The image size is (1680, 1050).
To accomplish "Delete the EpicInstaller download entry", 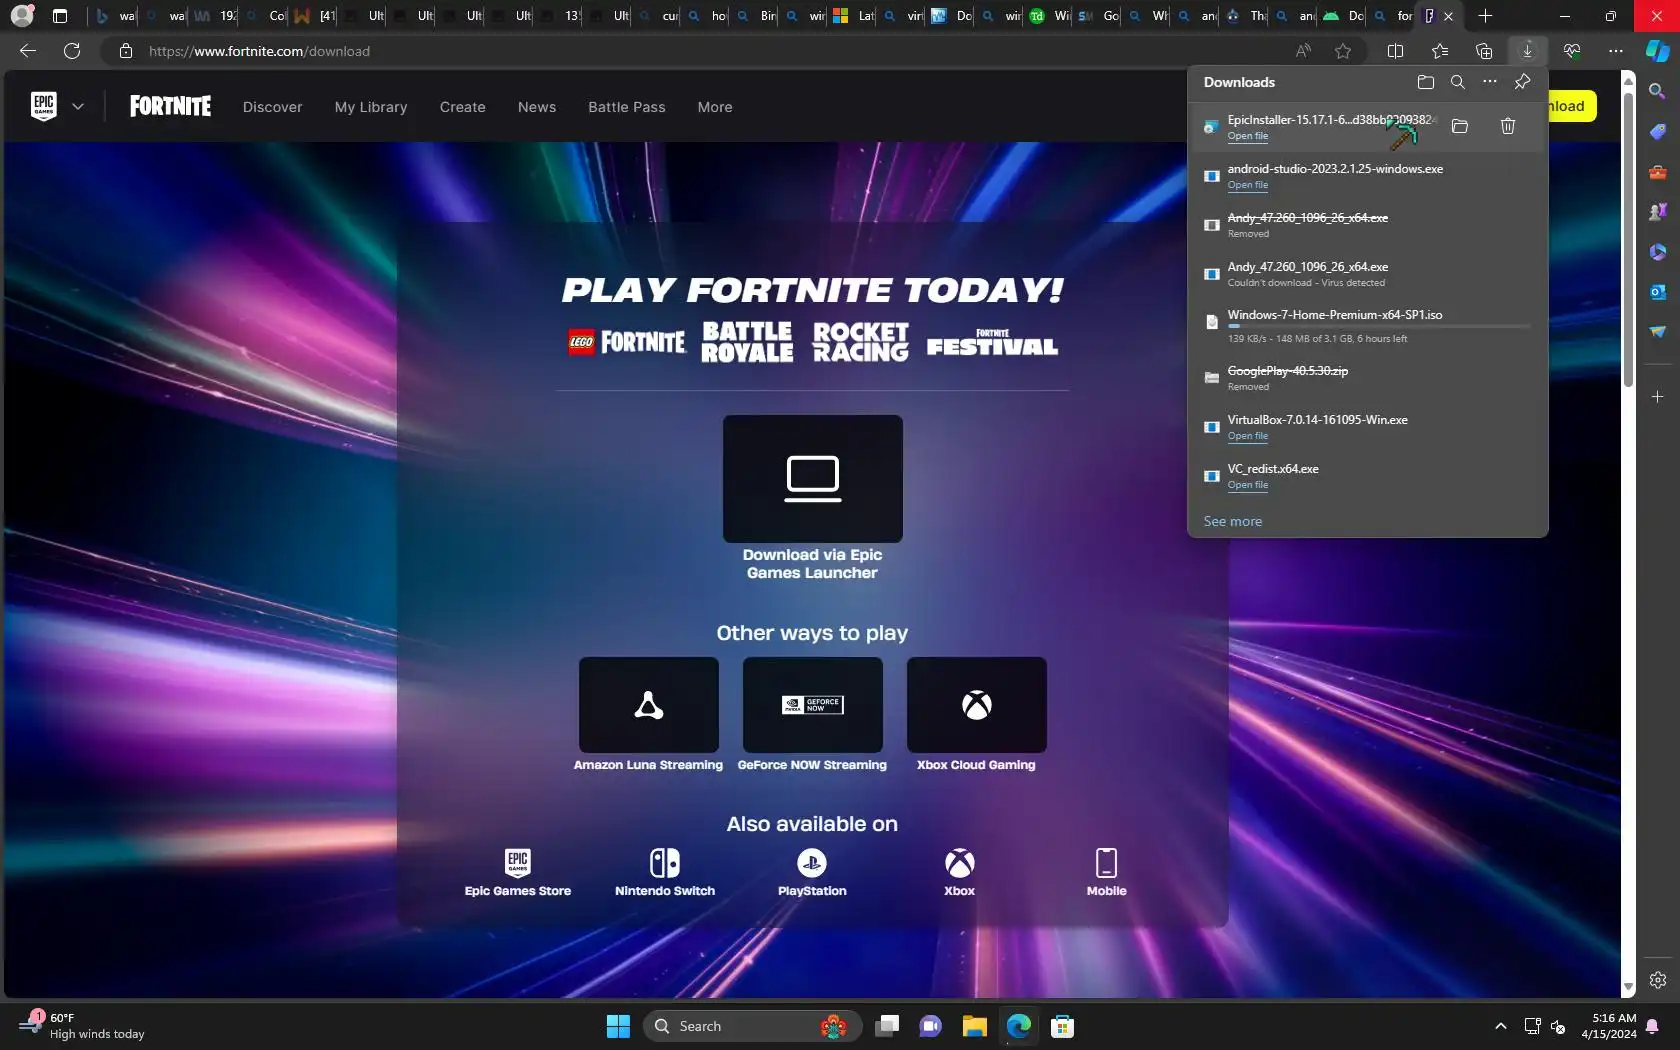I will [x=1508, y=126].
